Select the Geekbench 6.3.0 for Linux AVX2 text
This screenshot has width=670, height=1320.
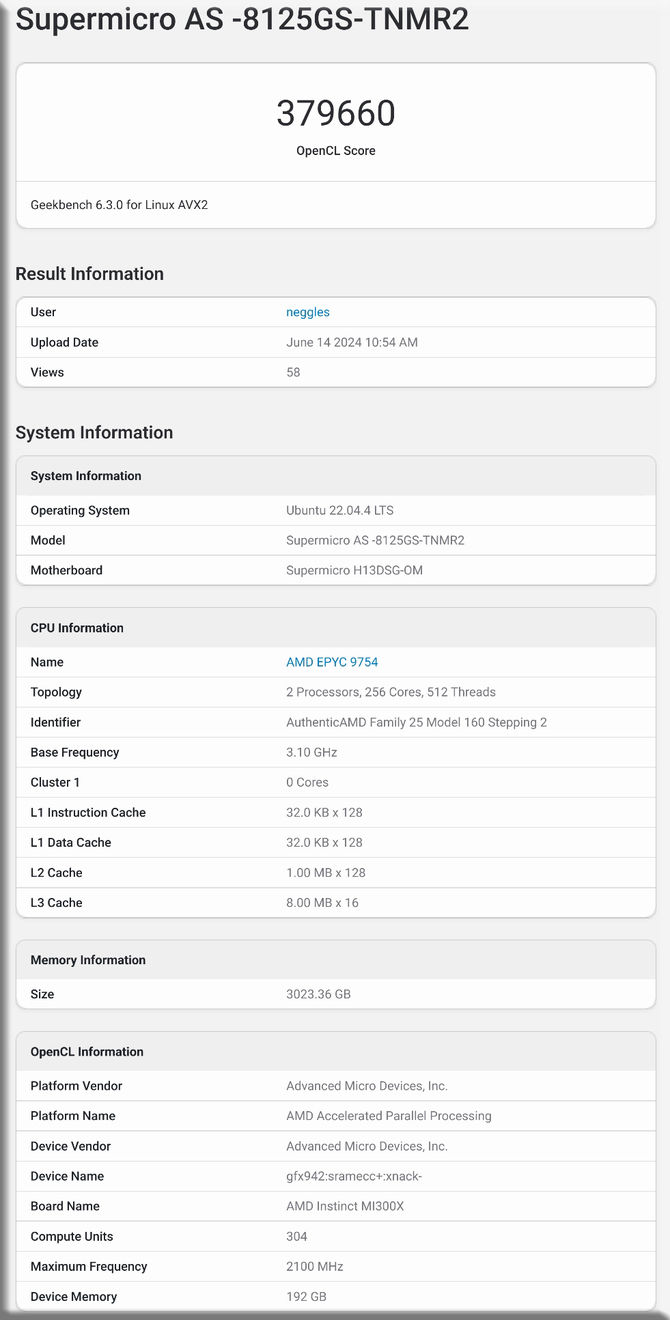click(x=119, y=205)
